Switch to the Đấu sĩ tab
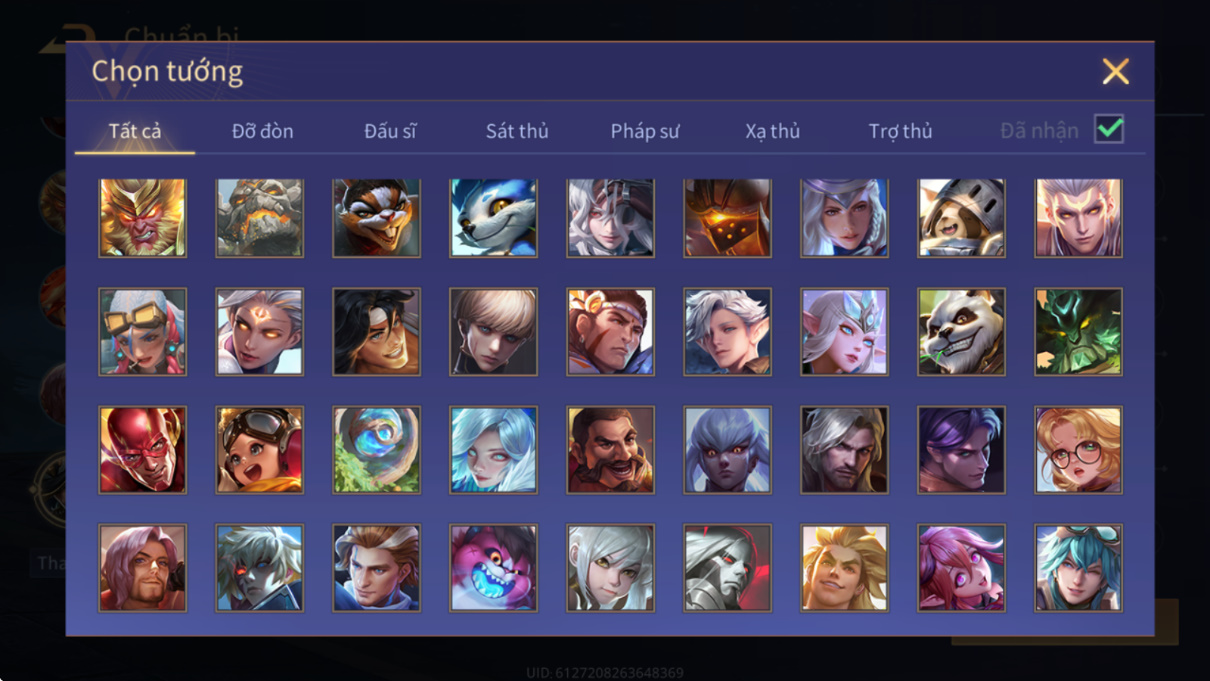The height and width of the screenshot is (681, 1210). pos(390,131)
